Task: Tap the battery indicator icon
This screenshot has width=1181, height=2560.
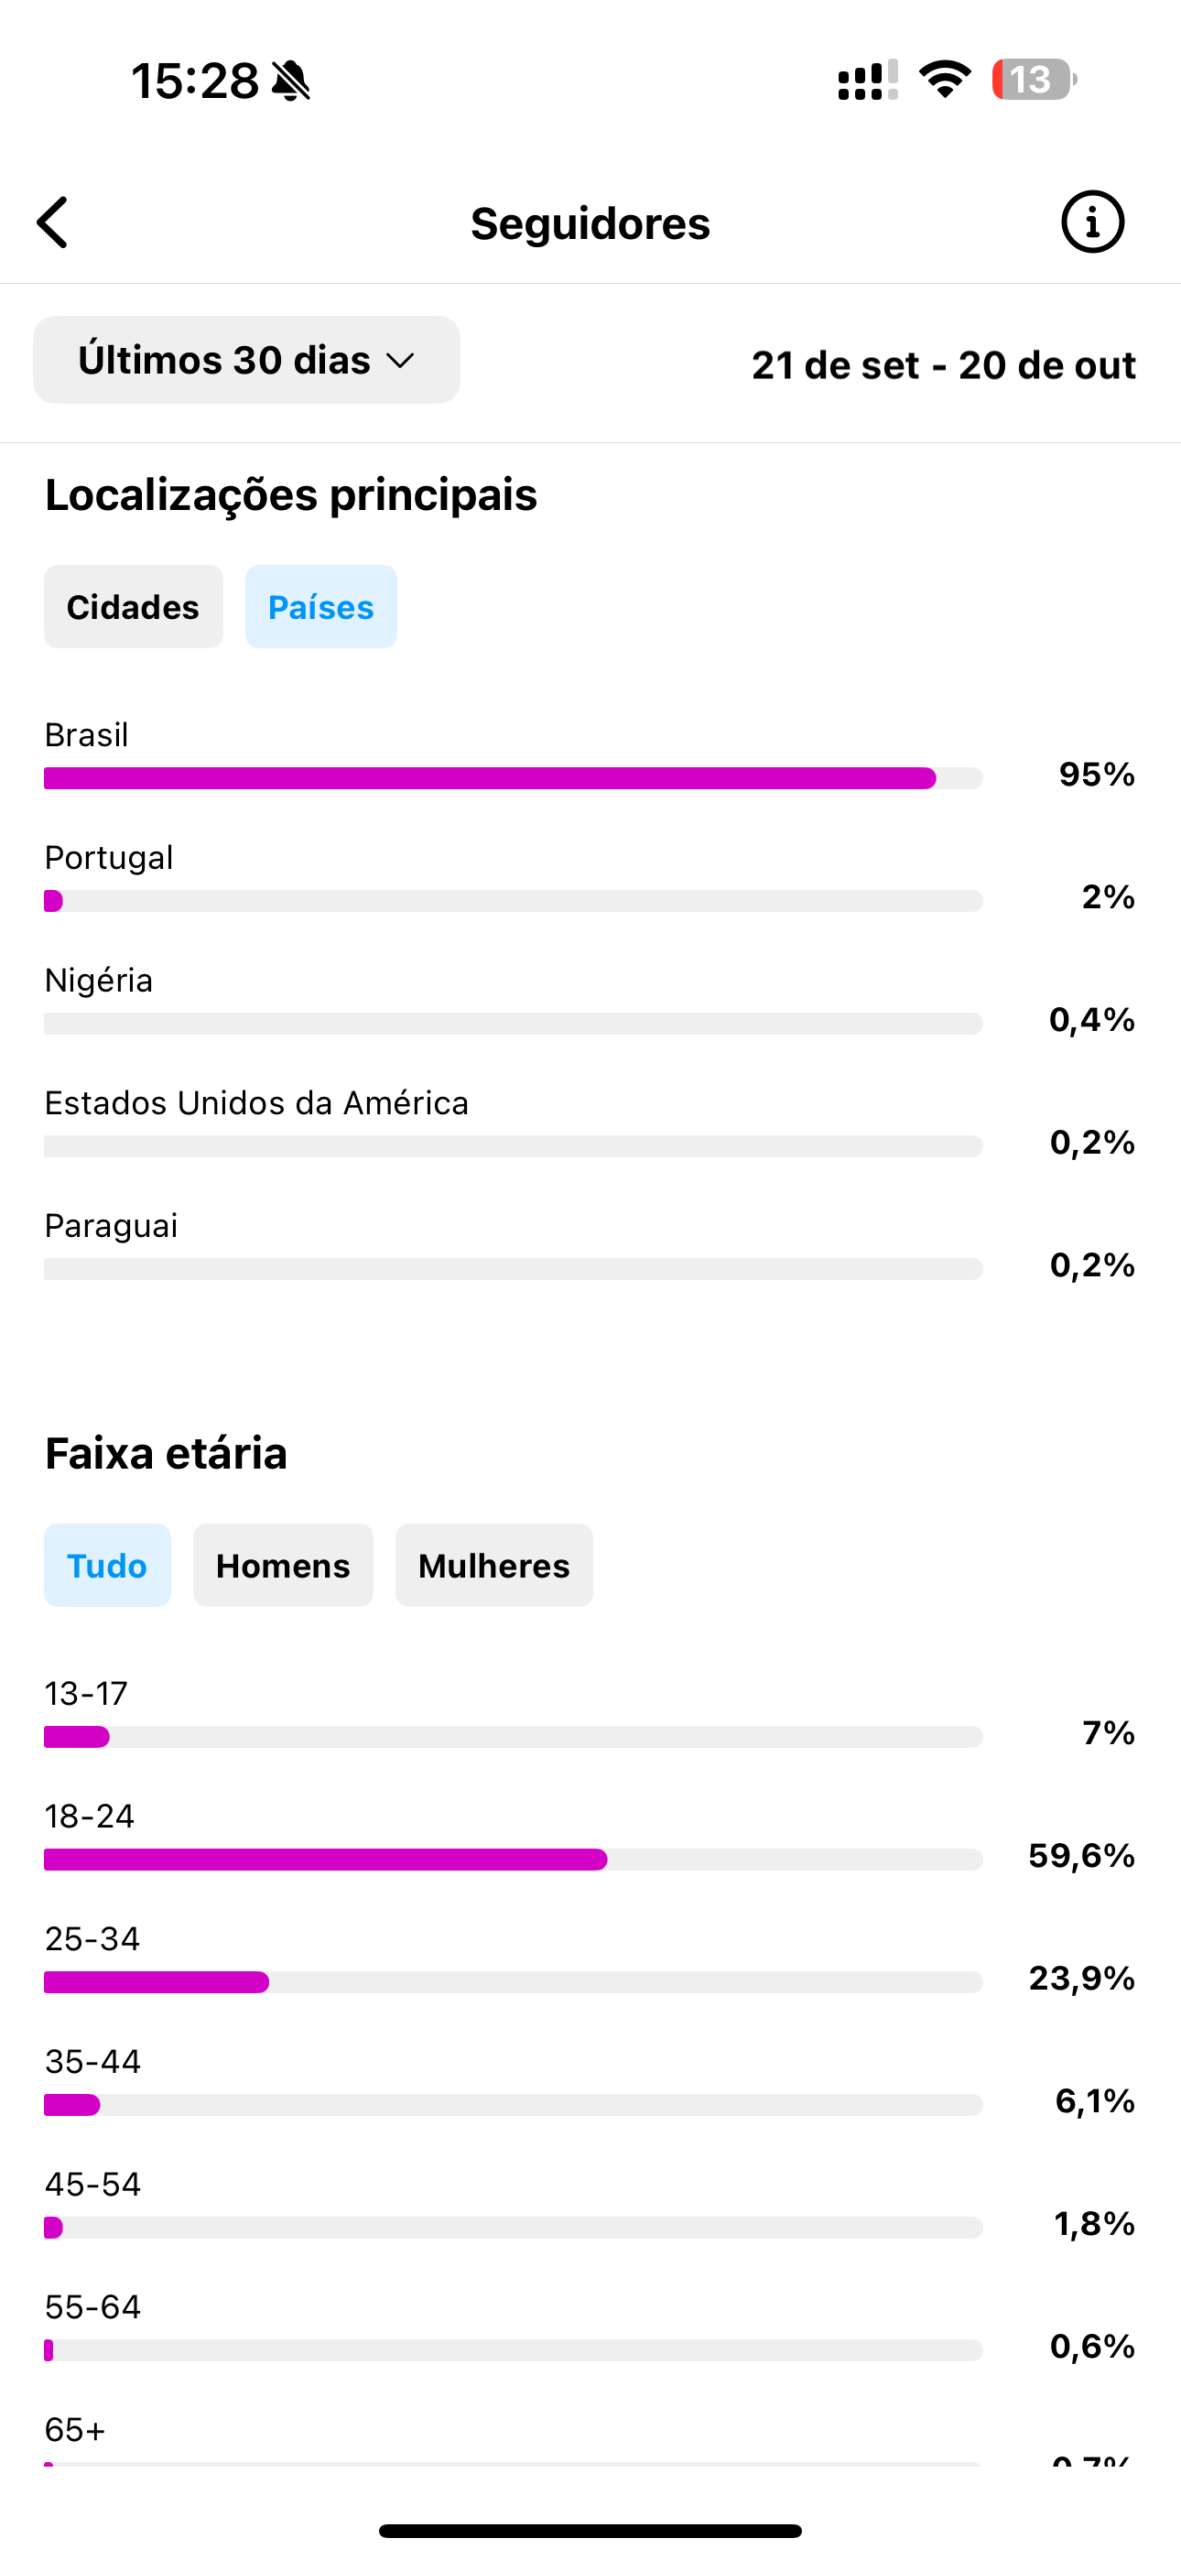Action: pyautogui.click(x=1033, y=79)
